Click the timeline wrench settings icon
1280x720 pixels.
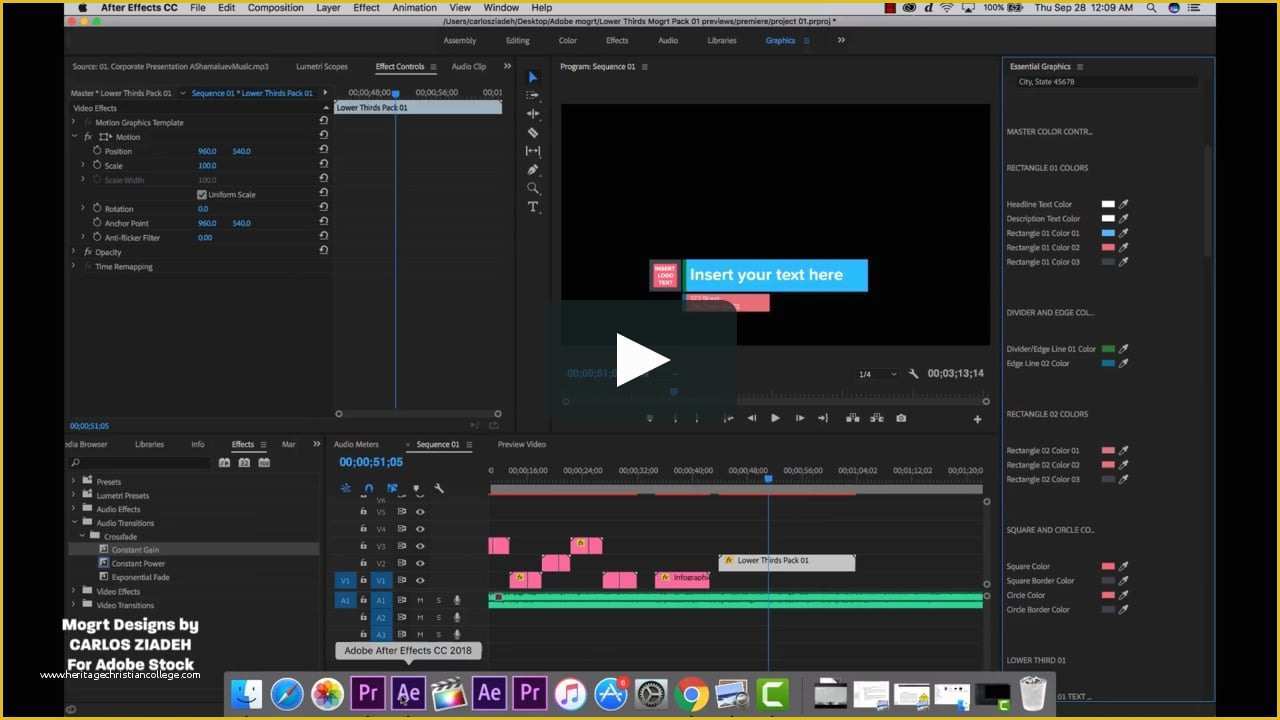pos(439,489)
